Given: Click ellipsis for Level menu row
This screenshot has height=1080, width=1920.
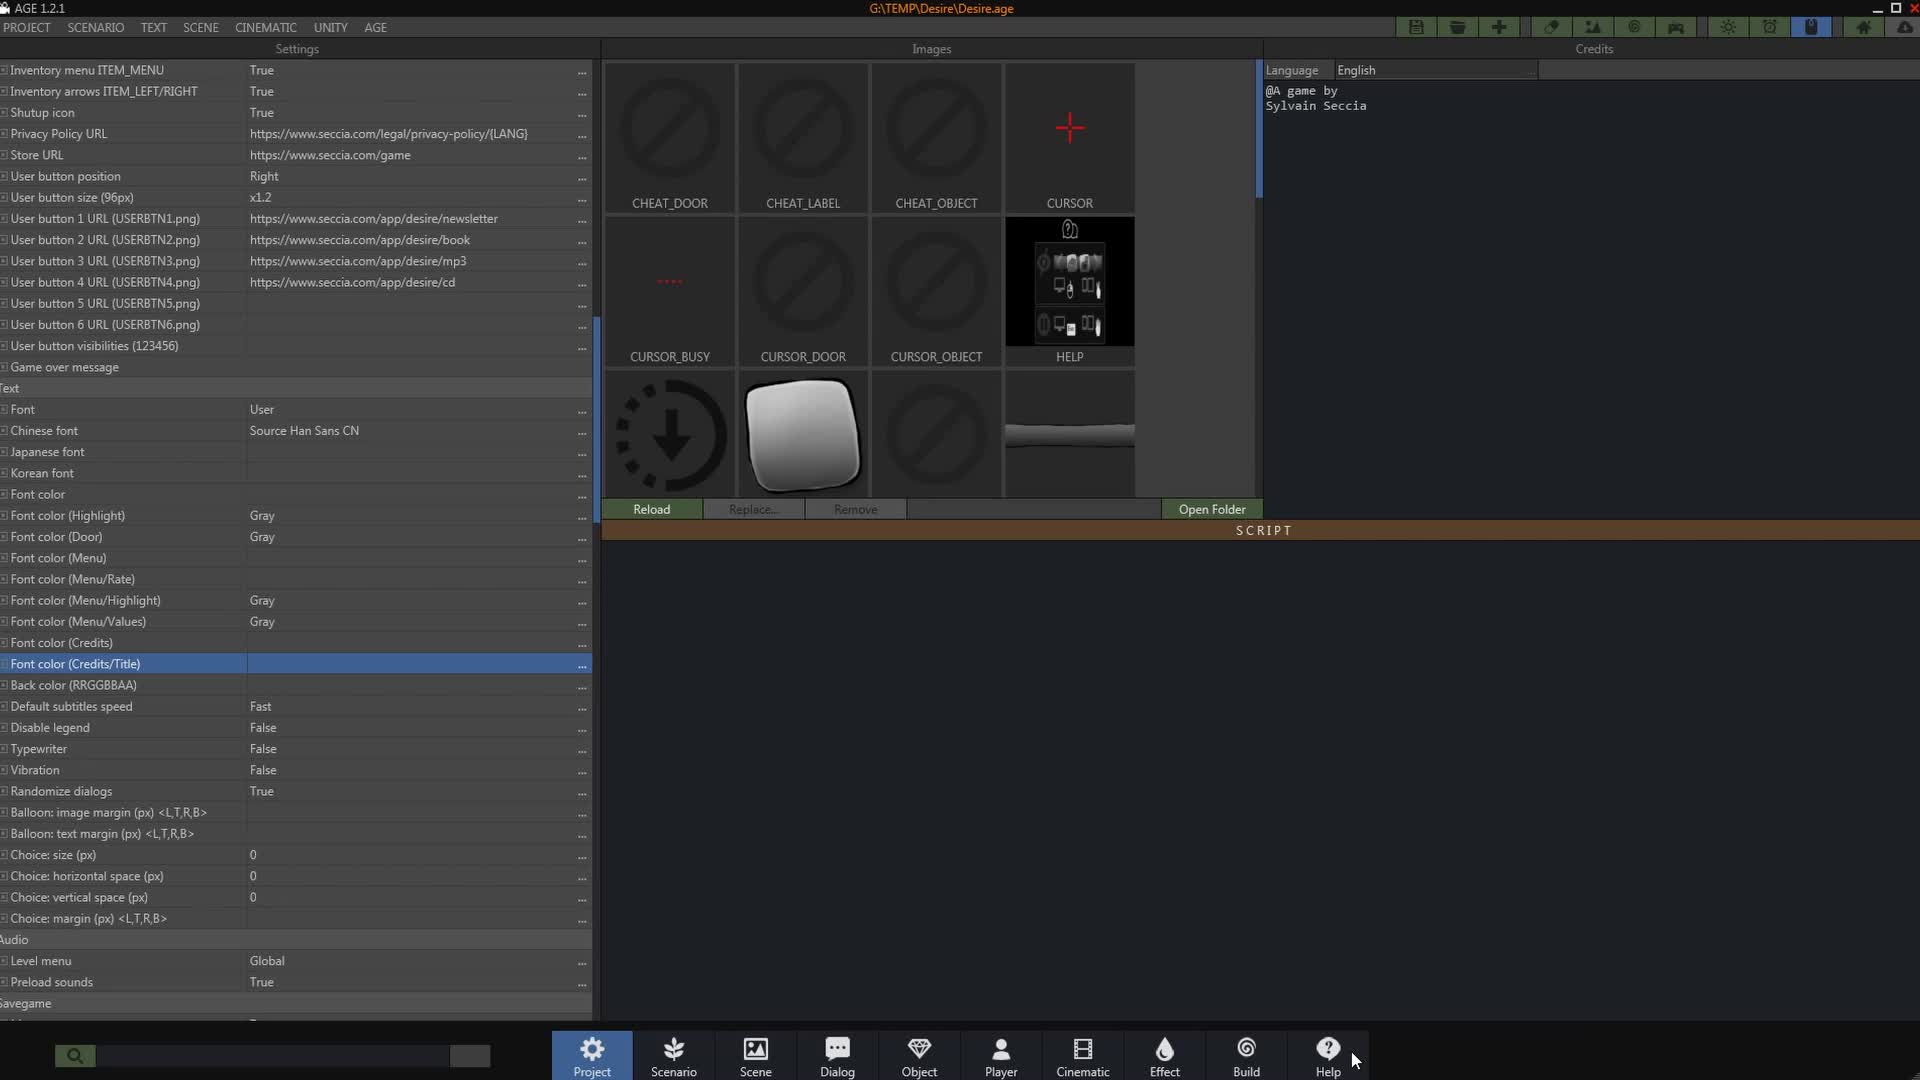Looking at the screenshot, I should (582, 962).
